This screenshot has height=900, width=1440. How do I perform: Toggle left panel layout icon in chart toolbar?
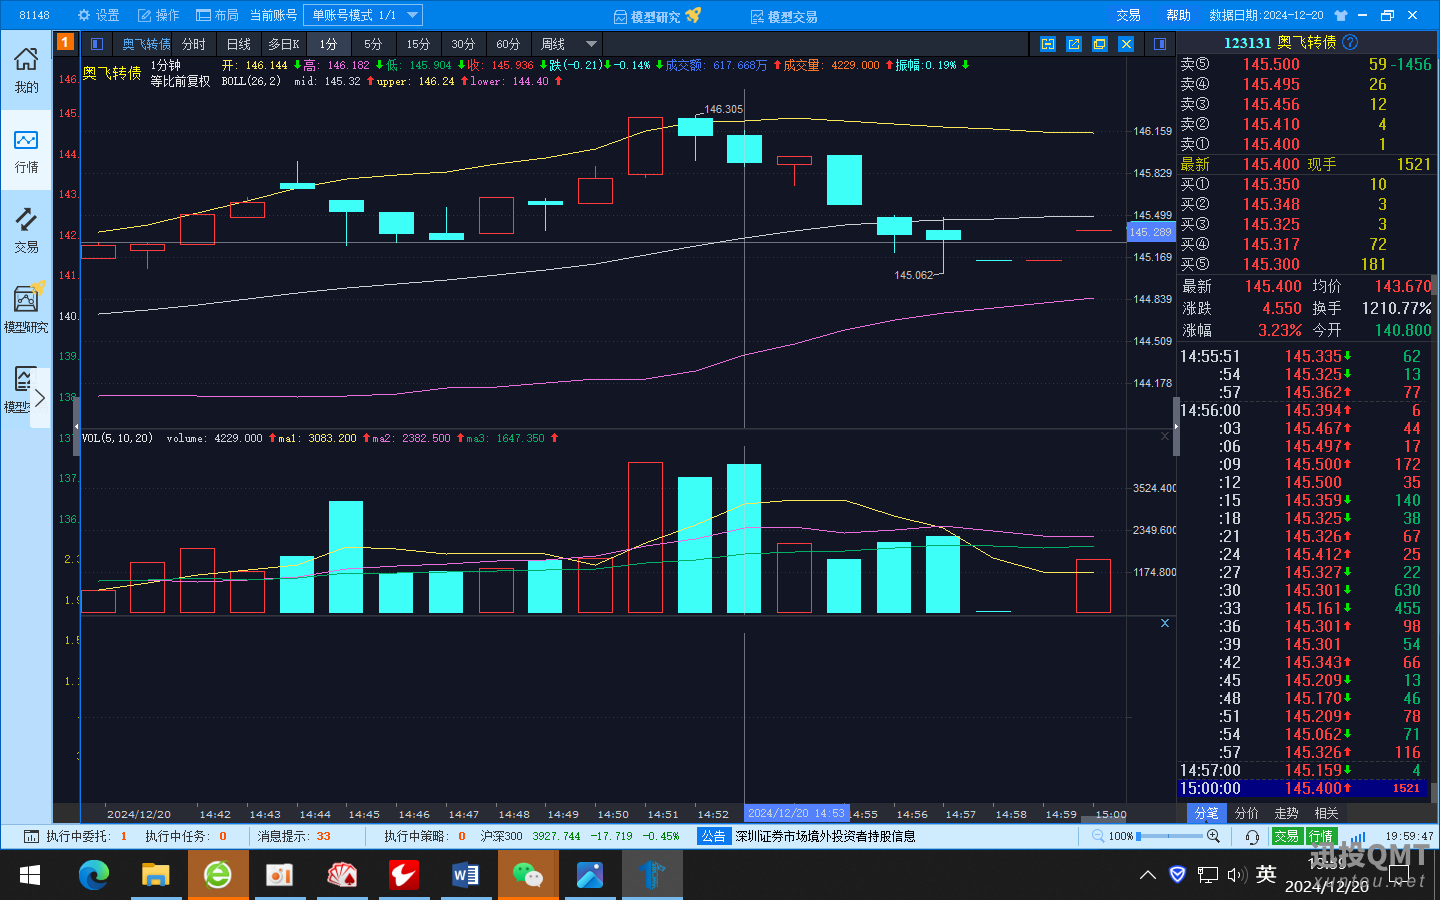pyautogui.click(x=97, y=44)
